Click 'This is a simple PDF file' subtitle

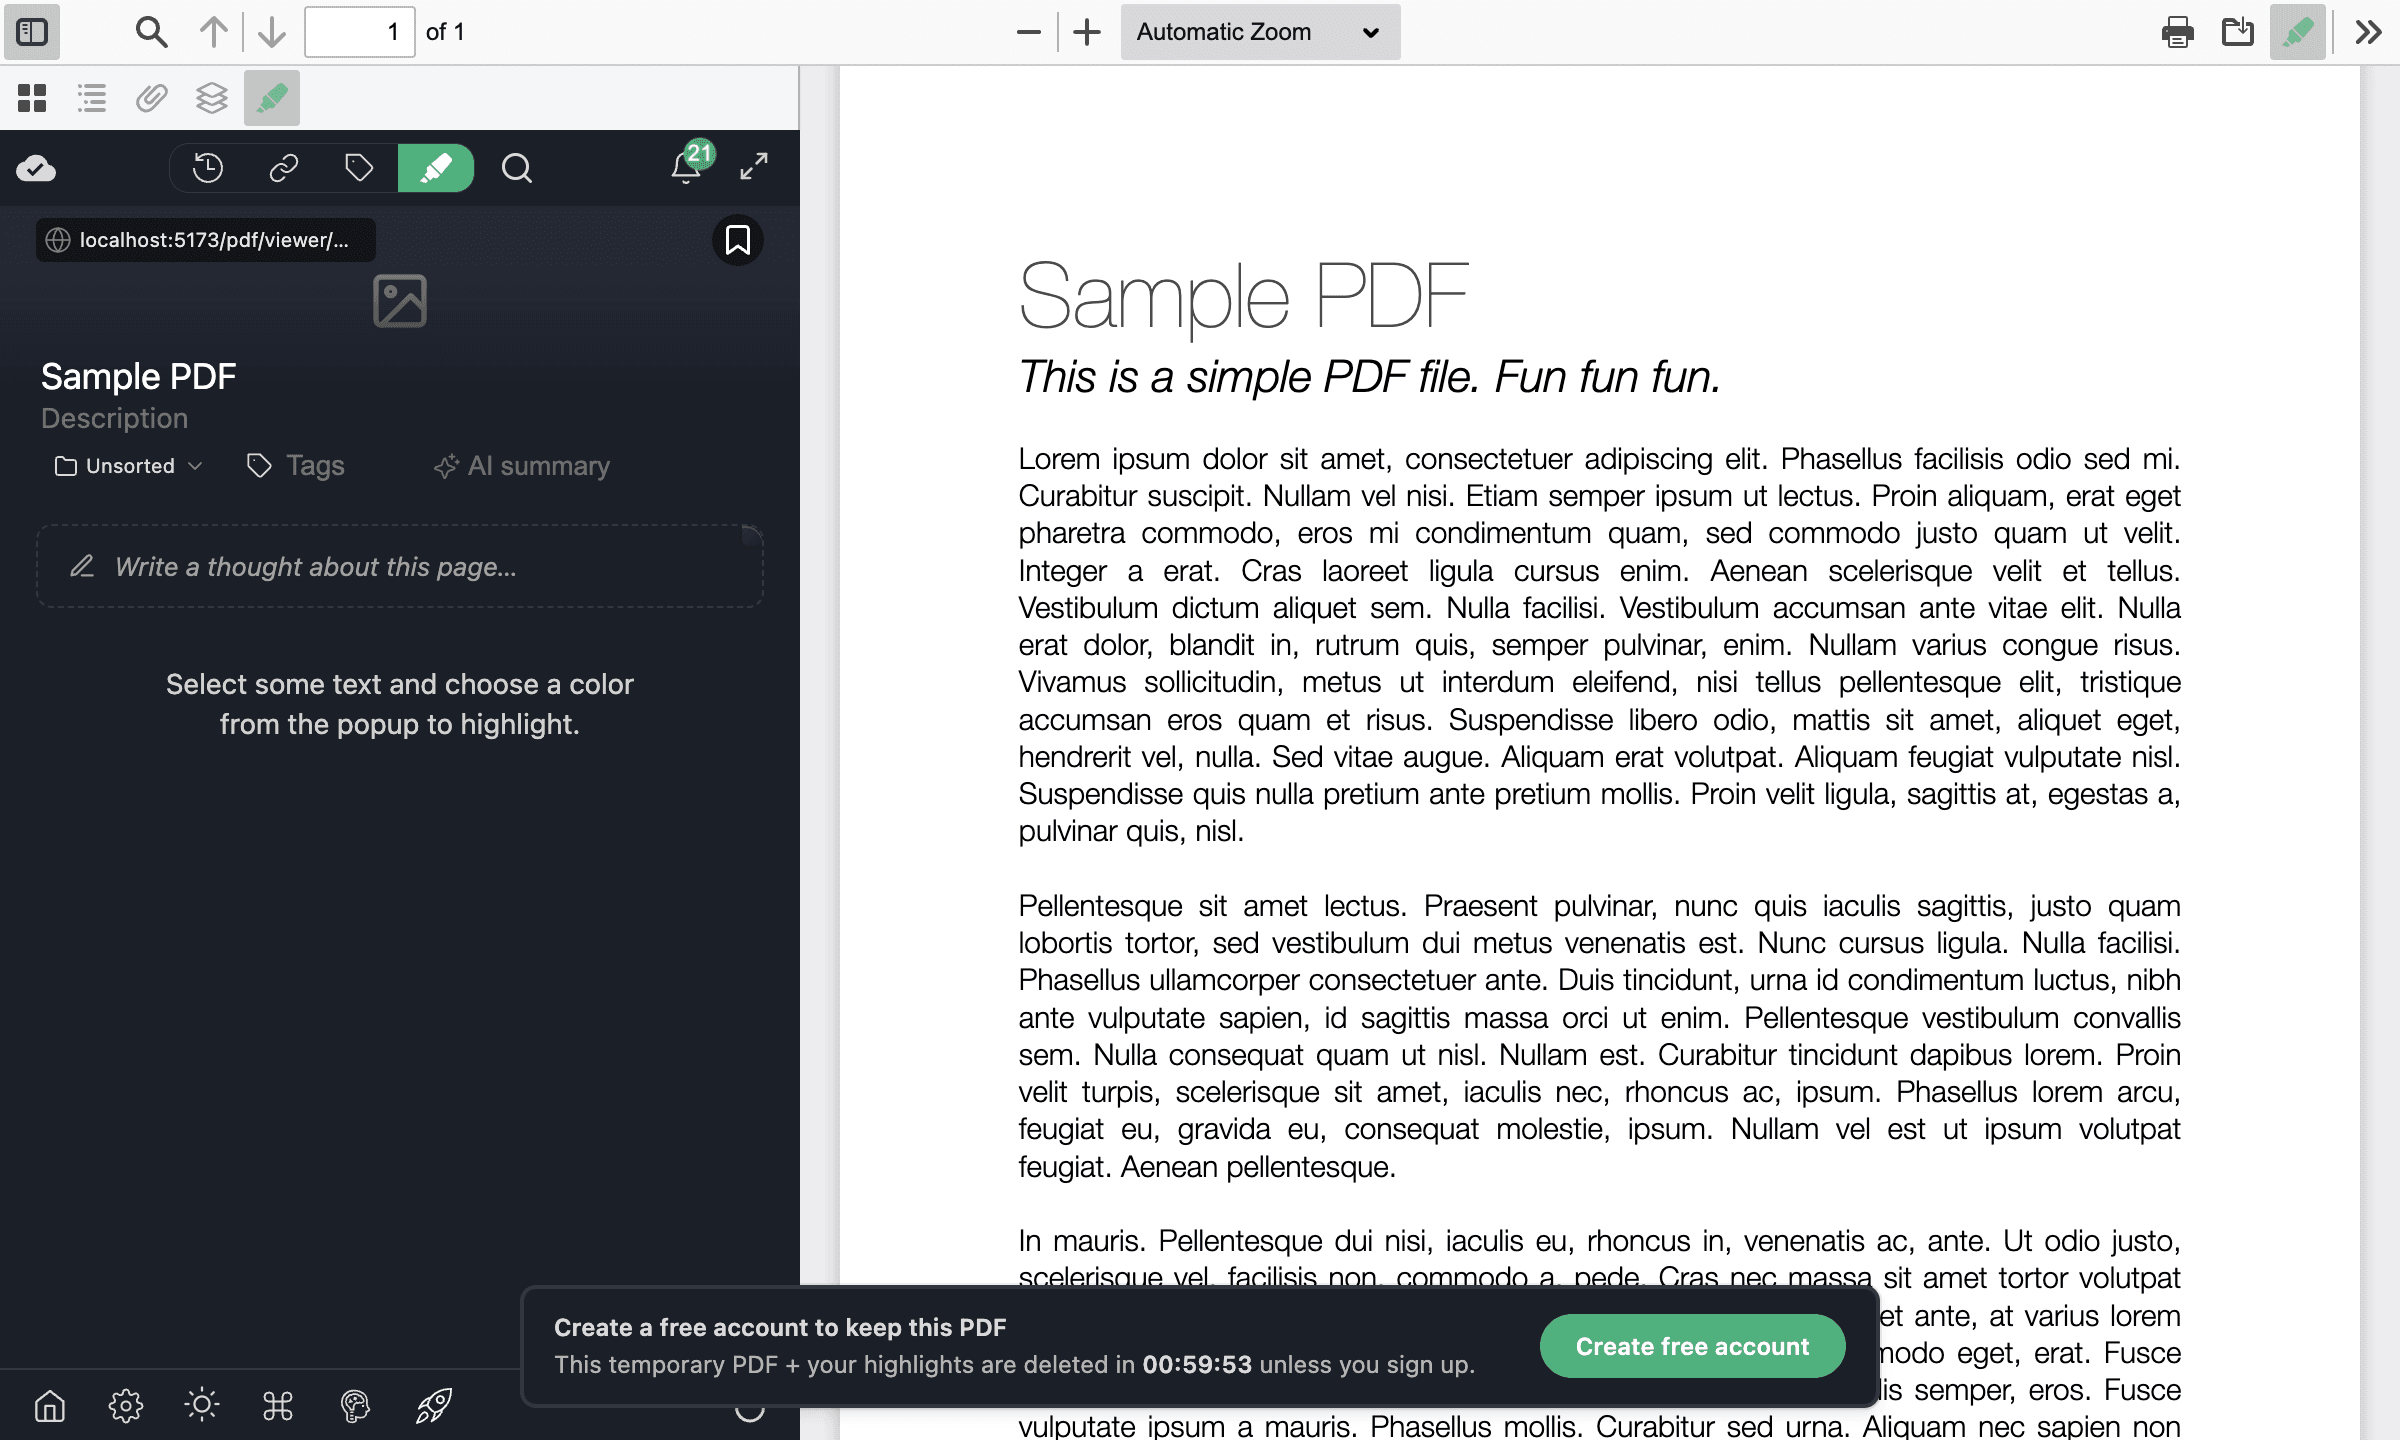coord(1369,377)
